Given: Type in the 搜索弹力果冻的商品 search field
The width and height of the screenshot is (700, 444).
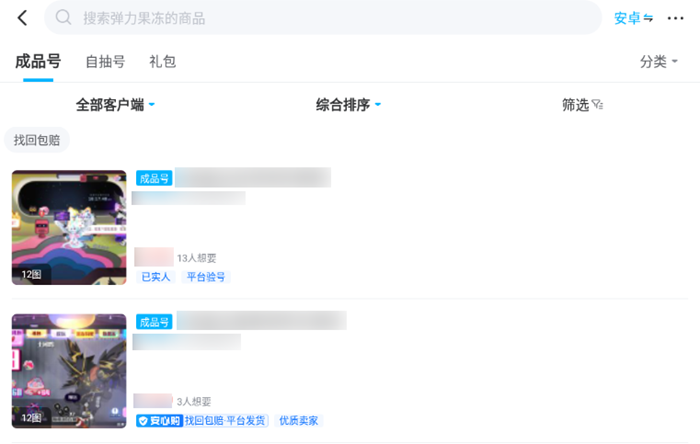Looking at the screenshot, I should pos(330,18).
